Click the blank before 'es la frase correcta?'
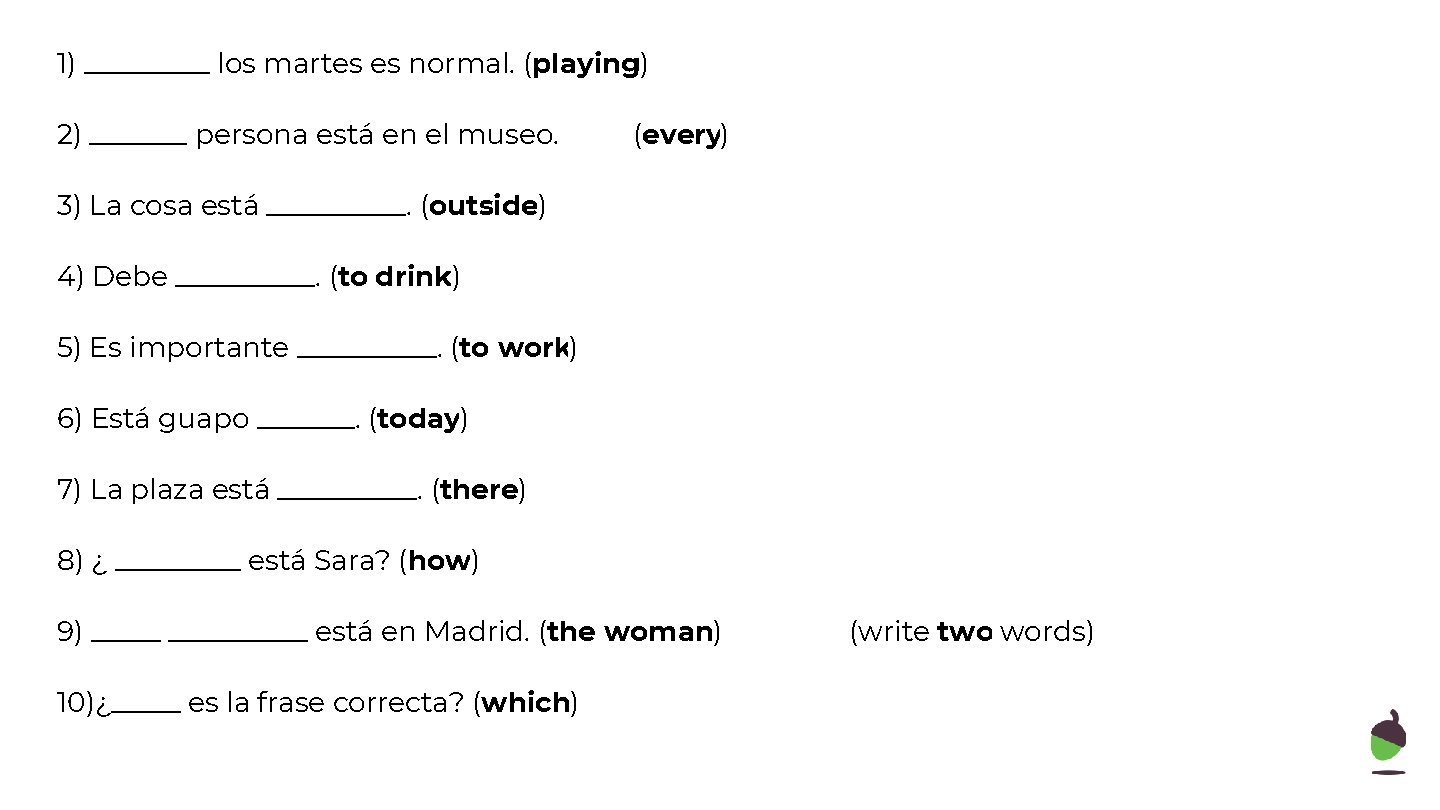The width and height of the screenshot is (1440, 810). click(146, 710)
